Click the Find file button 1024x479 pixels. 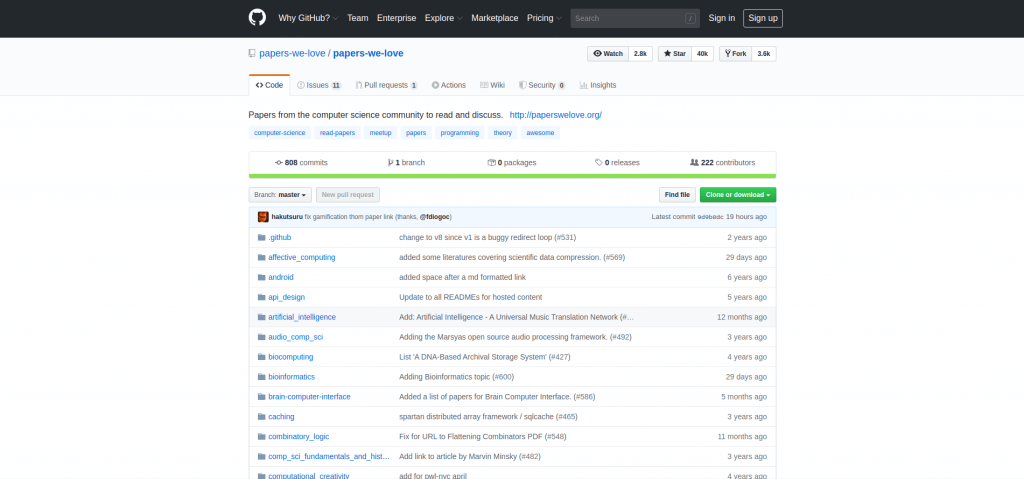click(677, 195)
